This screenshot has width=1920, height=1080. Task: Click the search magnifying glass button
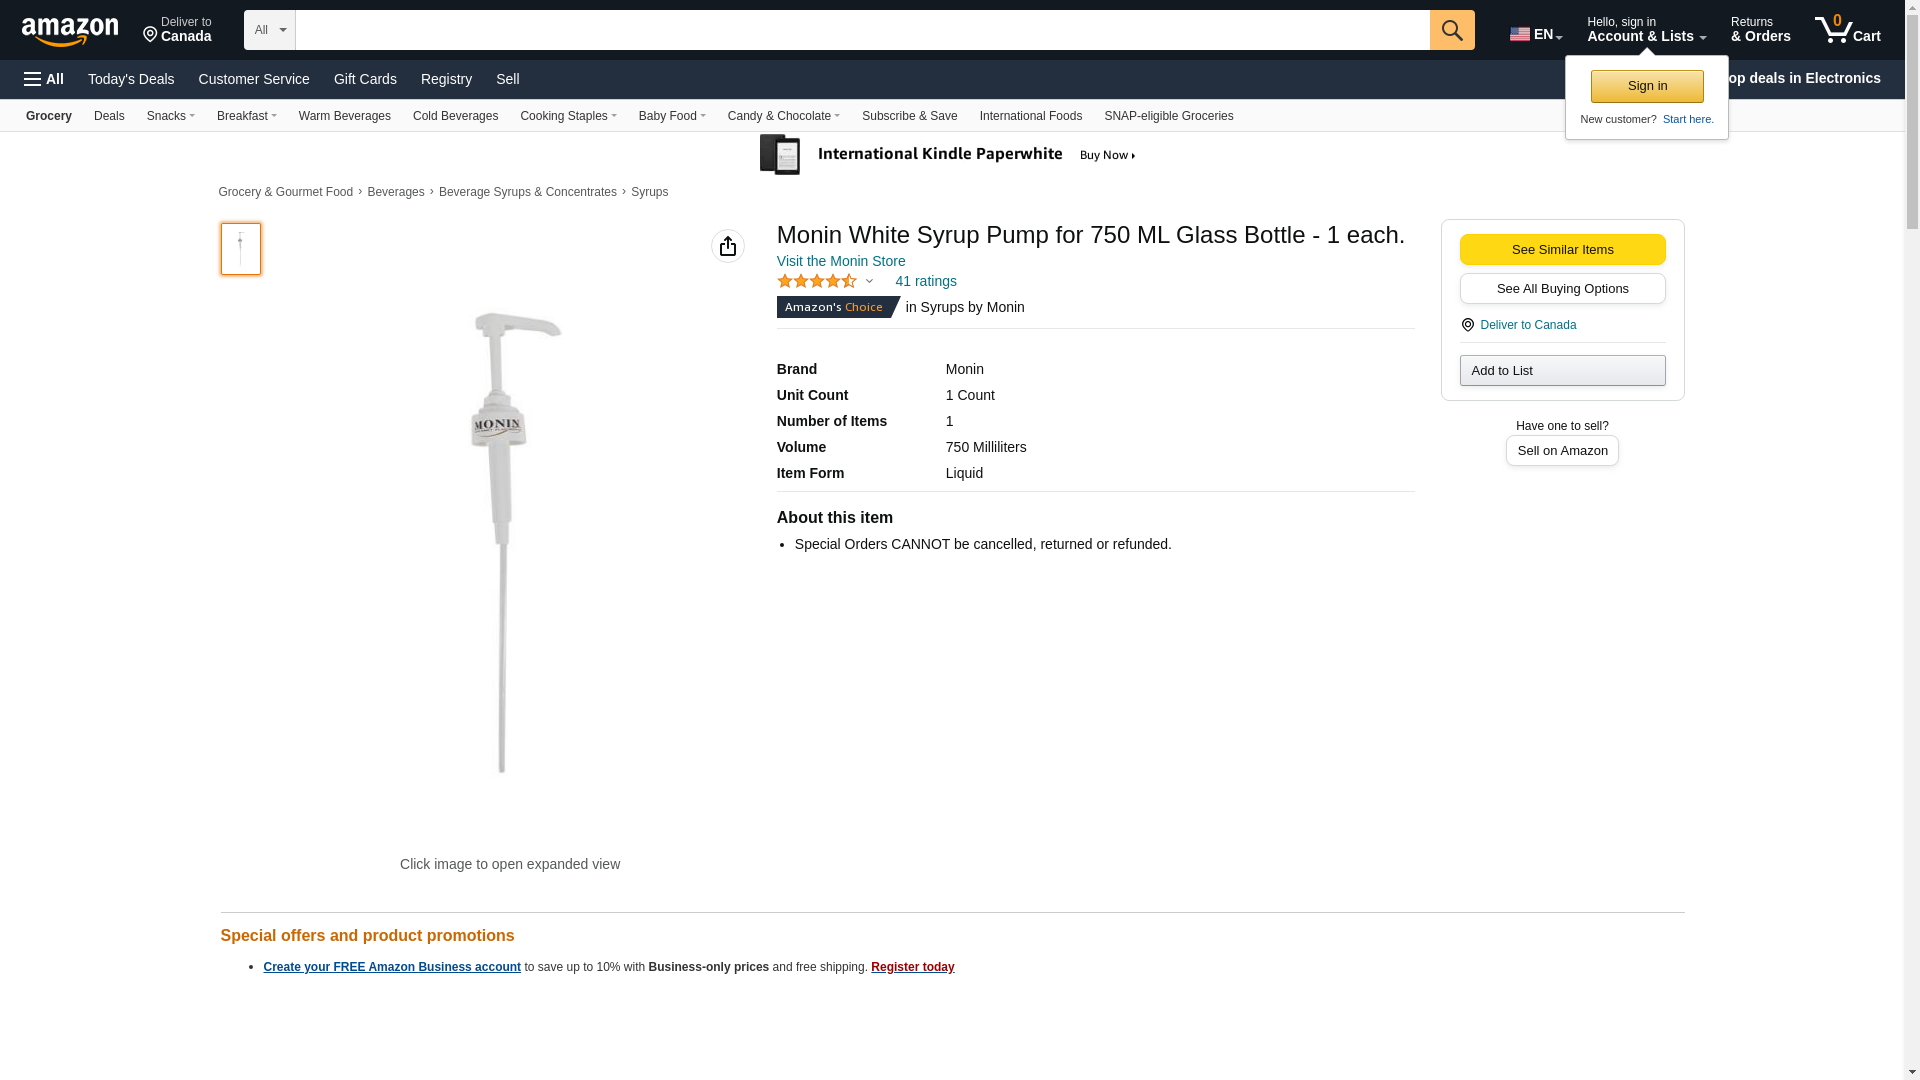click(x=1452, y=30)
